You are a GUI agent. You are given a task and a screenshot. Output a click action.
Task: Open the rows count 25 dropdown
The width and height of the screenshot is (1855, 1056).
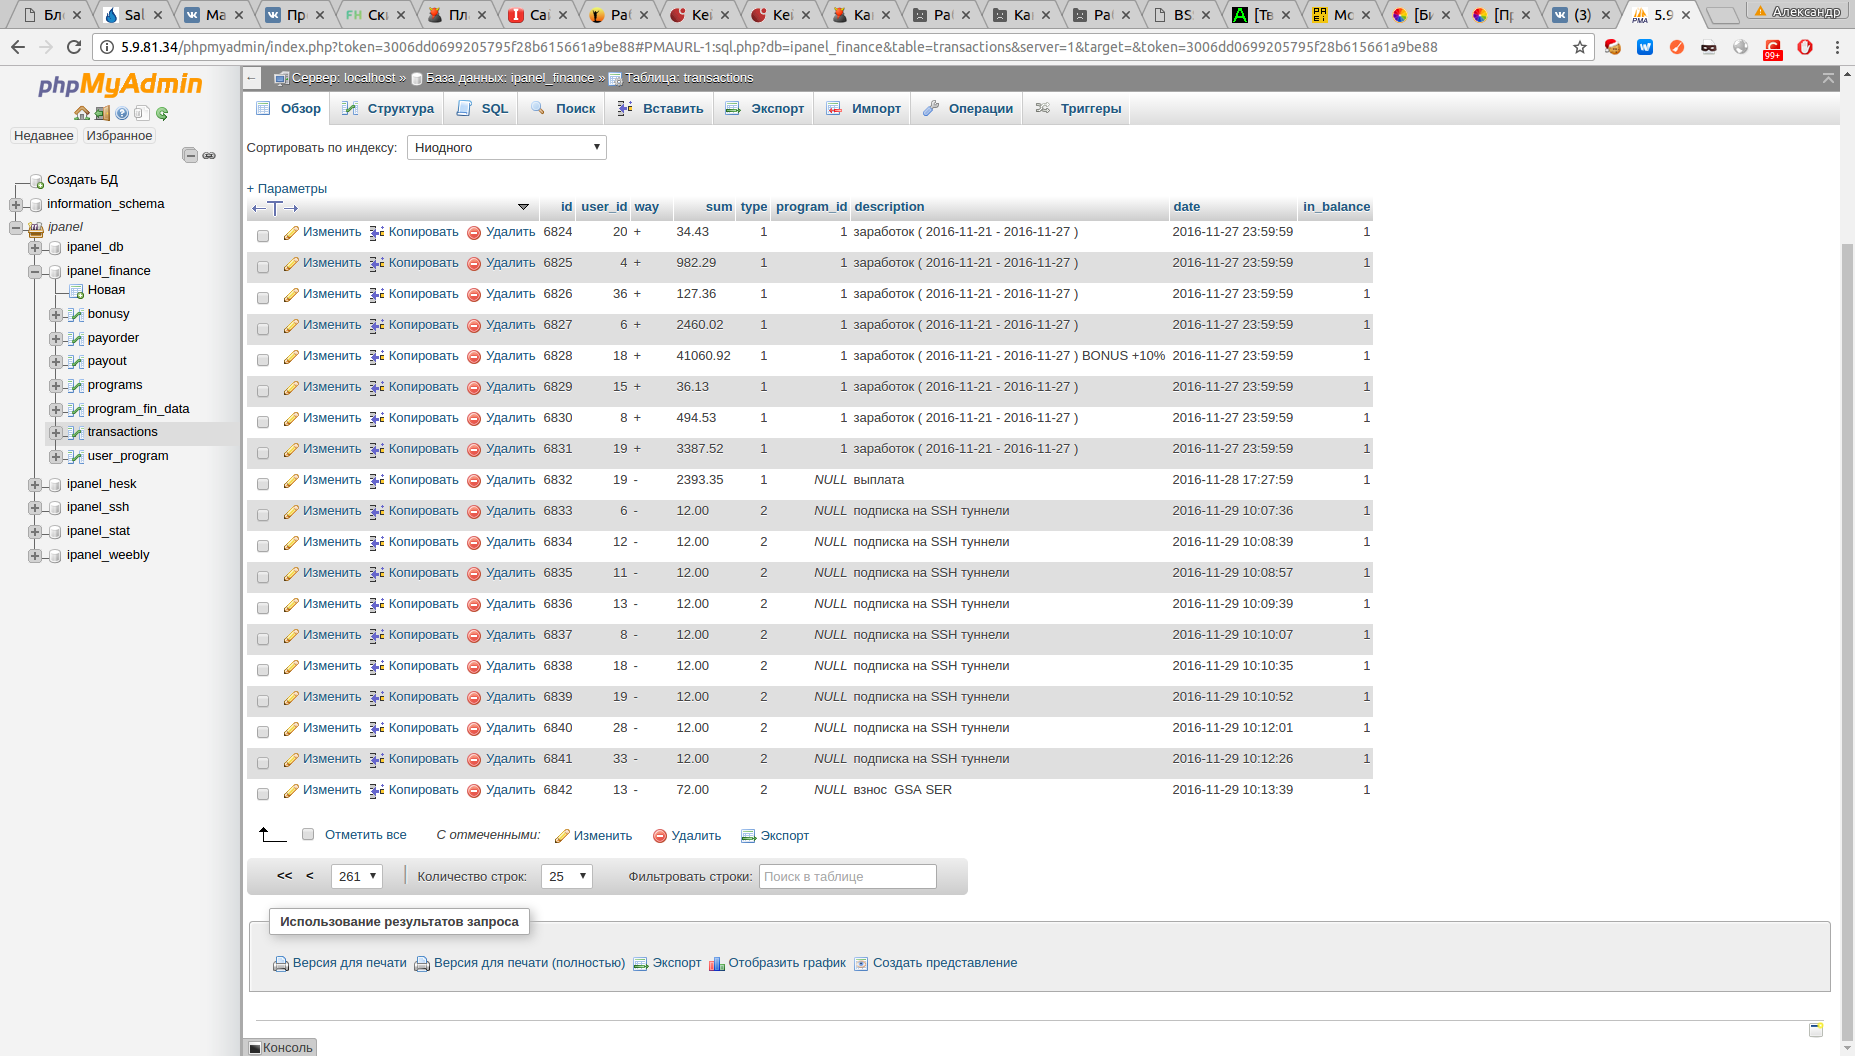coord(567,877)
